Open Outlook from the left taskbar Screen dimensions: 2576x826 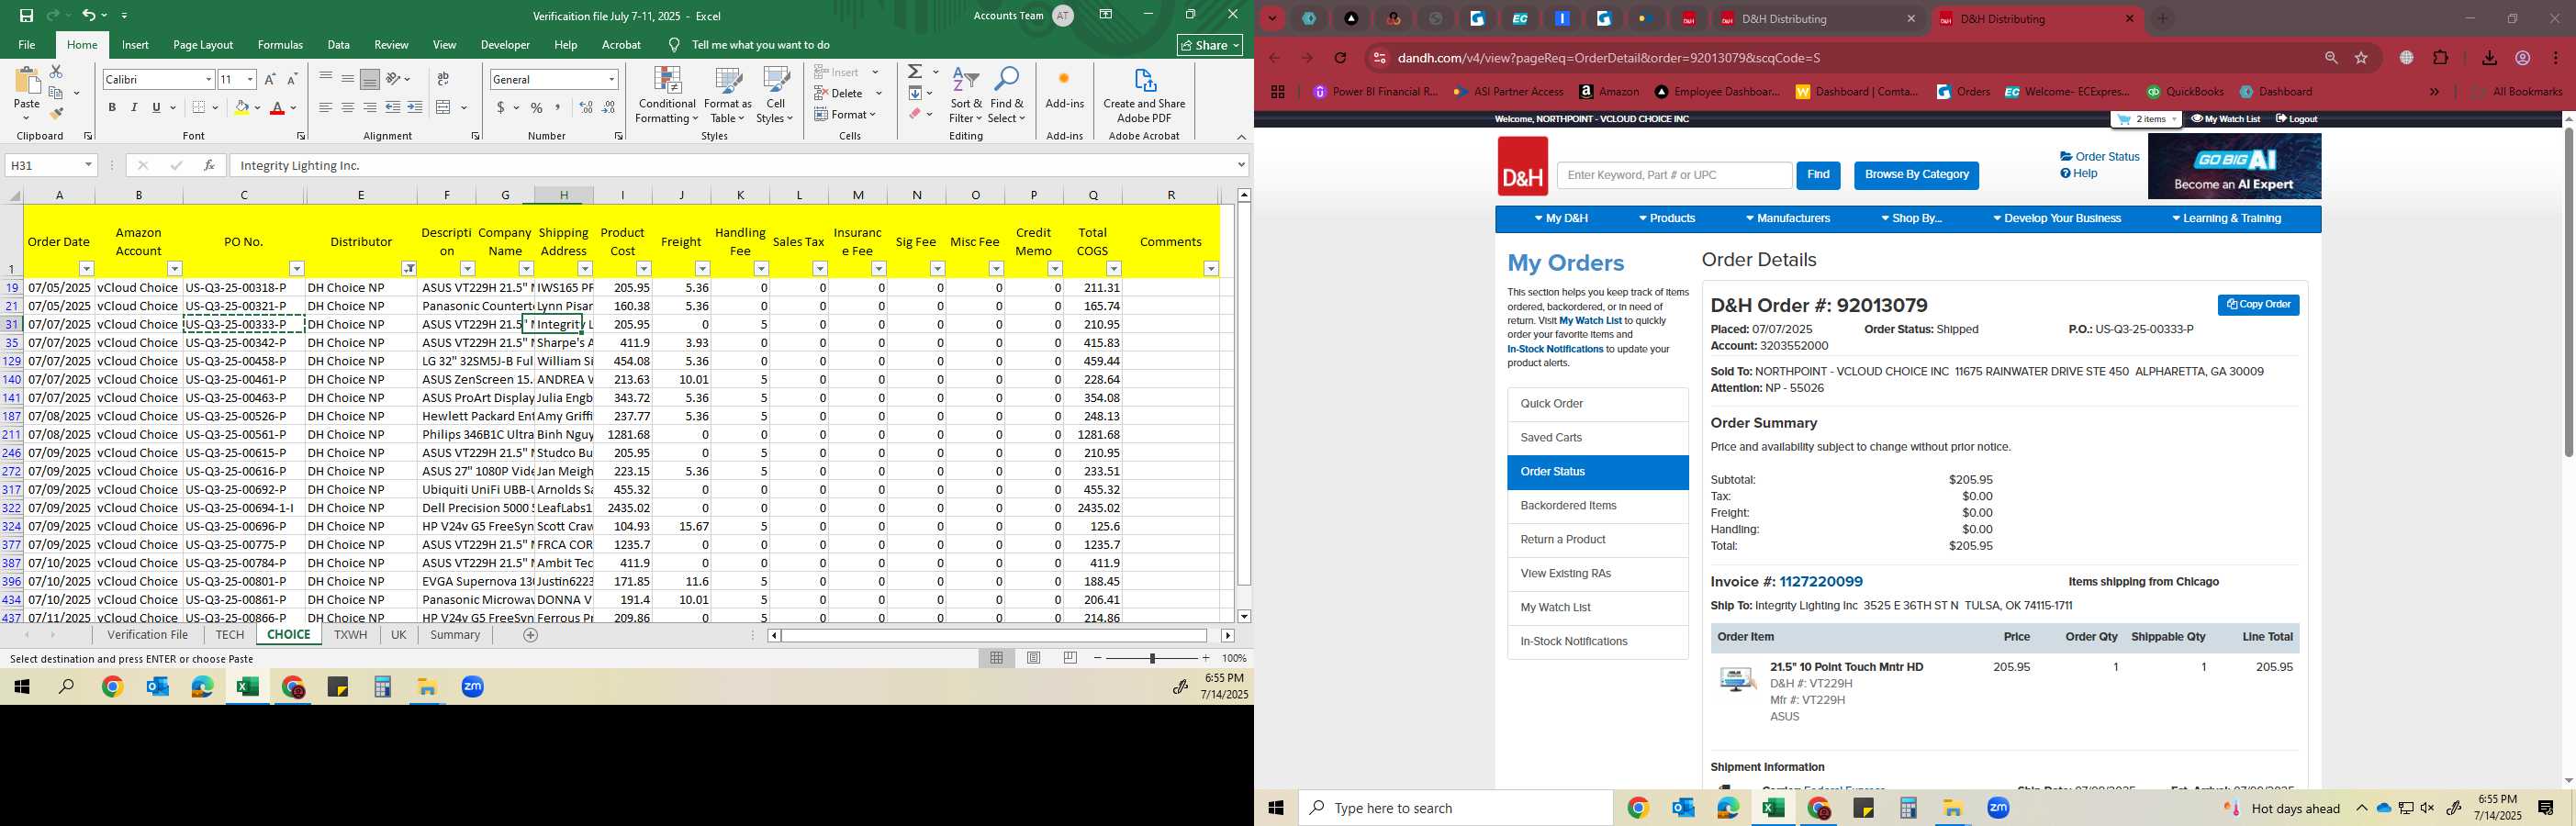[157, 687]
